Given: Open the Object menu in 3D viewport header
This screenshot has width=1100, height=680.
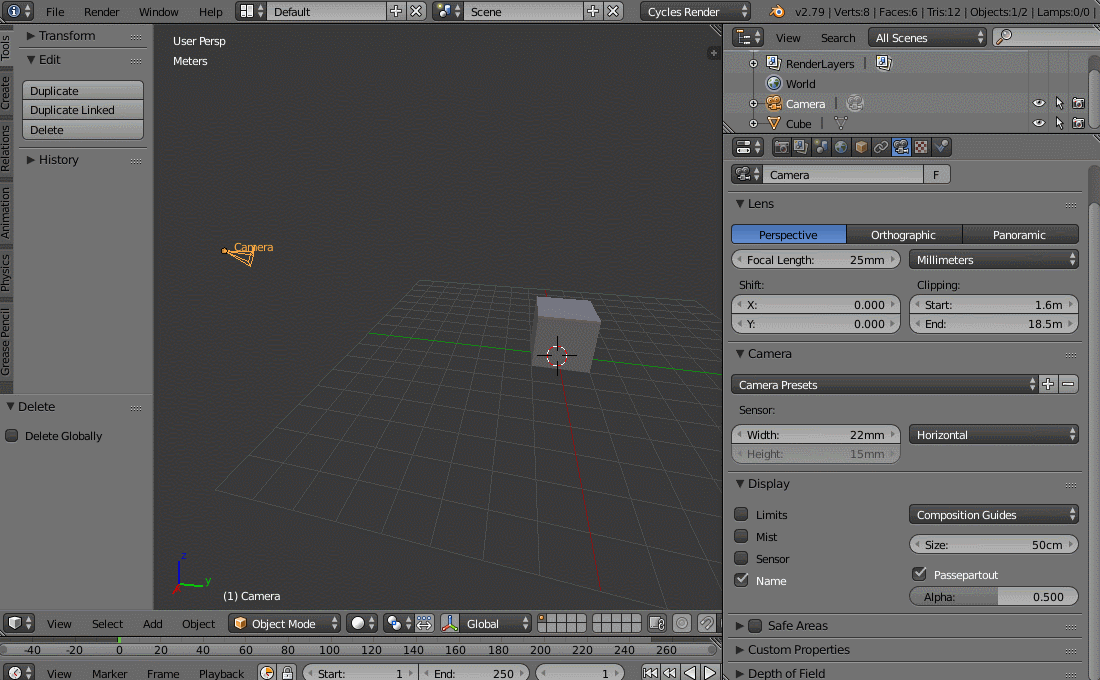Looking at the screenshot, I should click(198, 623).
